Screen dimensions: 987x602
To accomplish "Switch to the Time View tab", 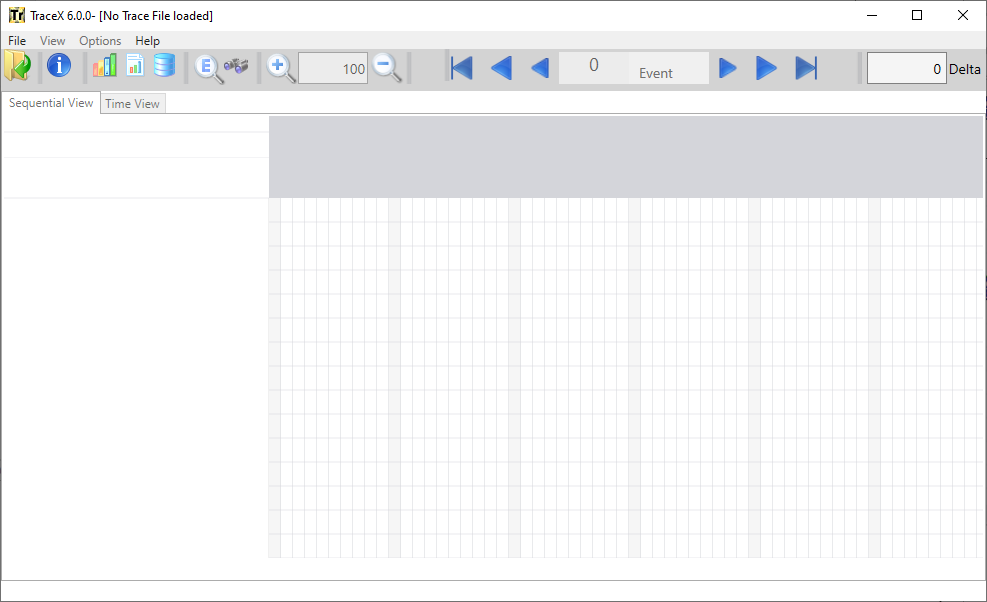I will [132, 103].
